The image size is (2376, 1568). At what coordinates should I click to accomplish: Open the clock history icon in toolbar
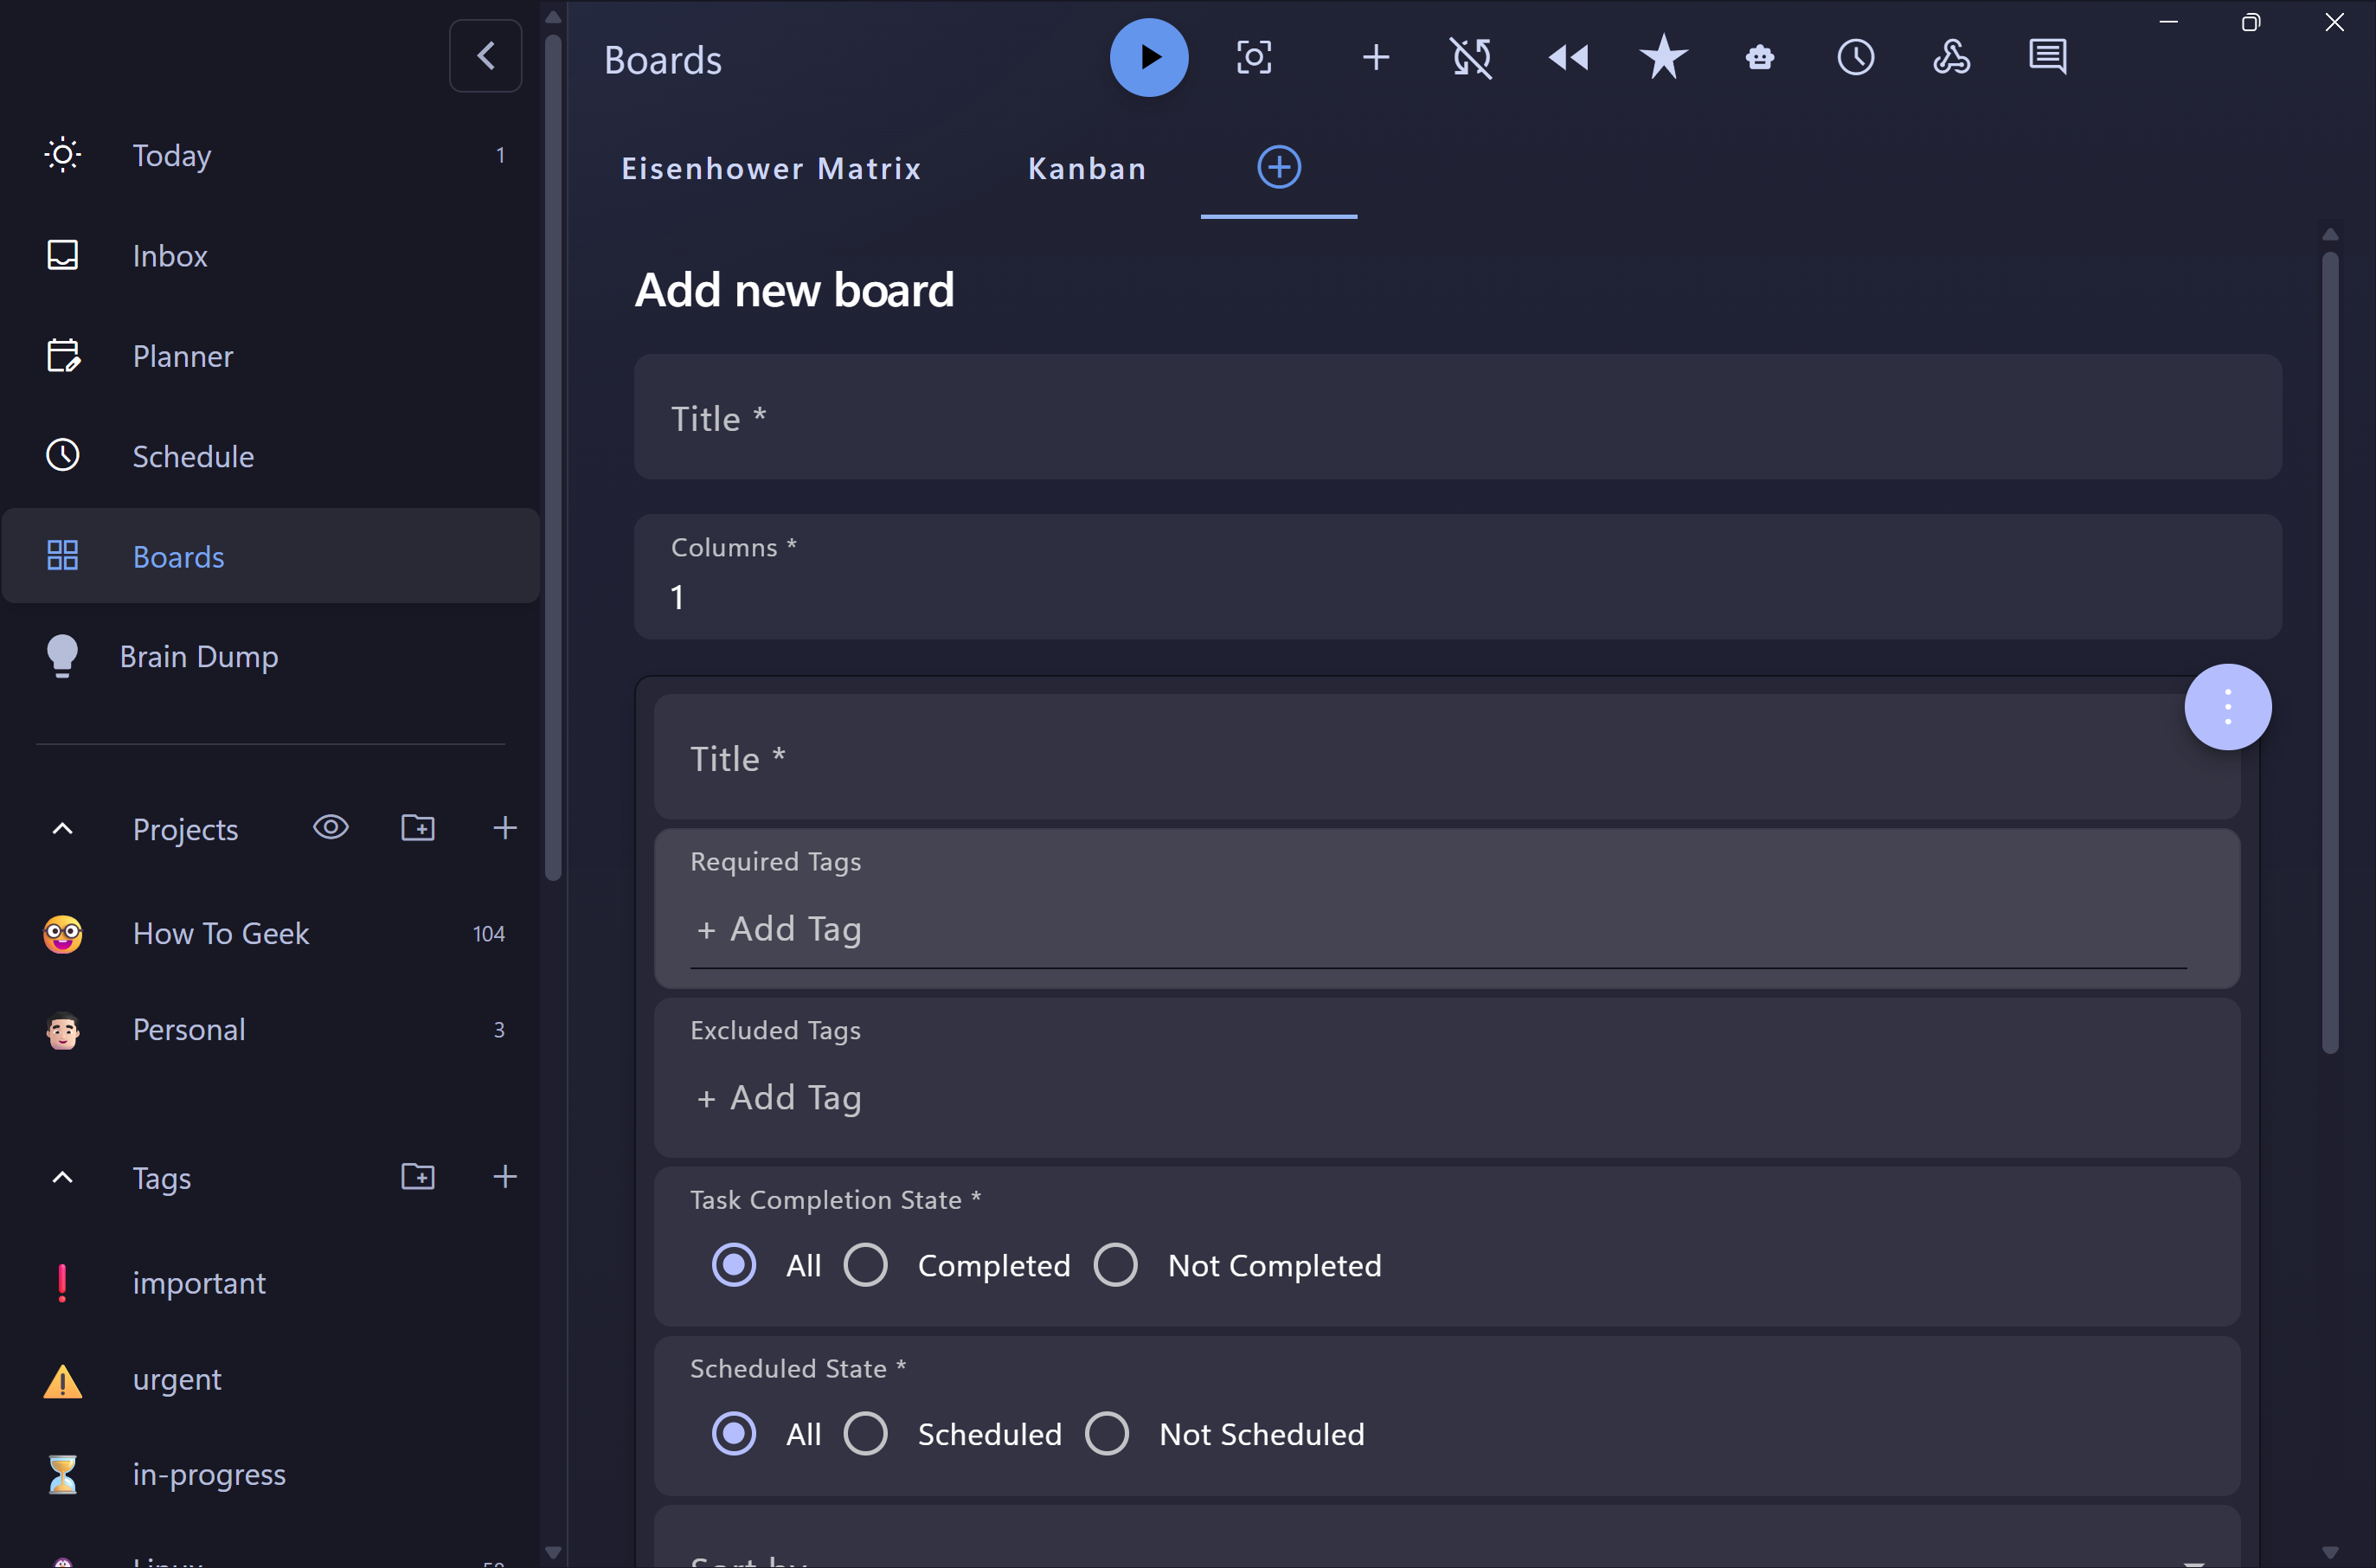(x=1855, y=57)
